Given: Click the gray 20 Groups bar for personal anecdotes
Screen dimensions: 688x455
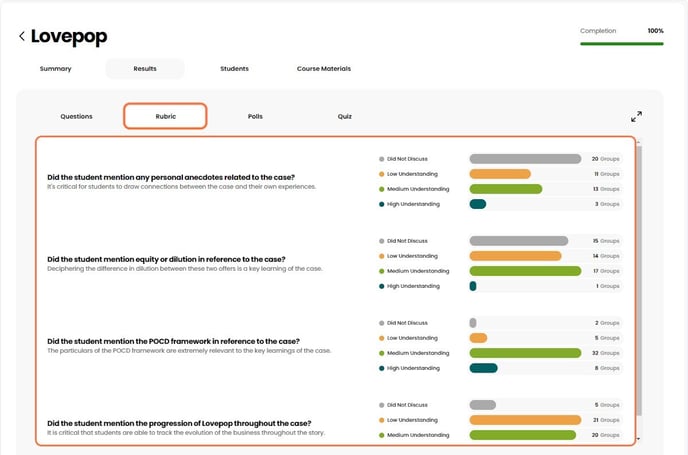Looking at the screenshot, I should point(525,159).
